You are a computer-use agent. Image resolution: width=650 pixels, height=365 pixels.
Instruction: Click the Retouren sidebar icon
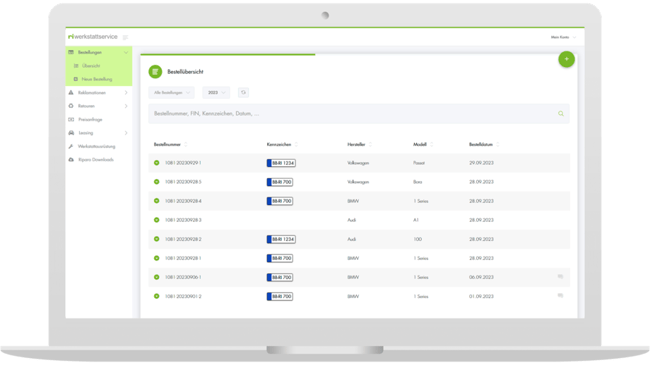71,106
